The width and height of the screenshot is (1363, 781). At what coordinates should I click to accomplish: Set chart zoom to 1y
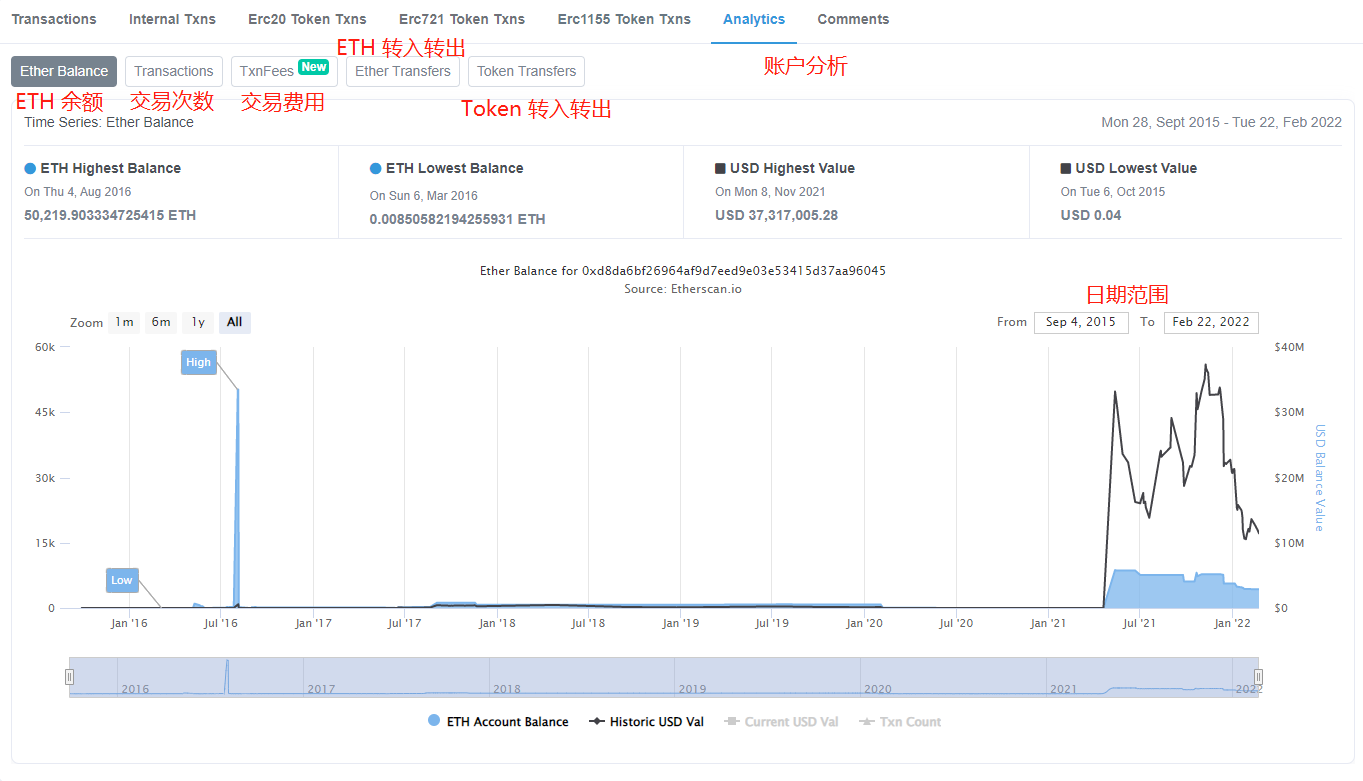click(x=198, y=322)
